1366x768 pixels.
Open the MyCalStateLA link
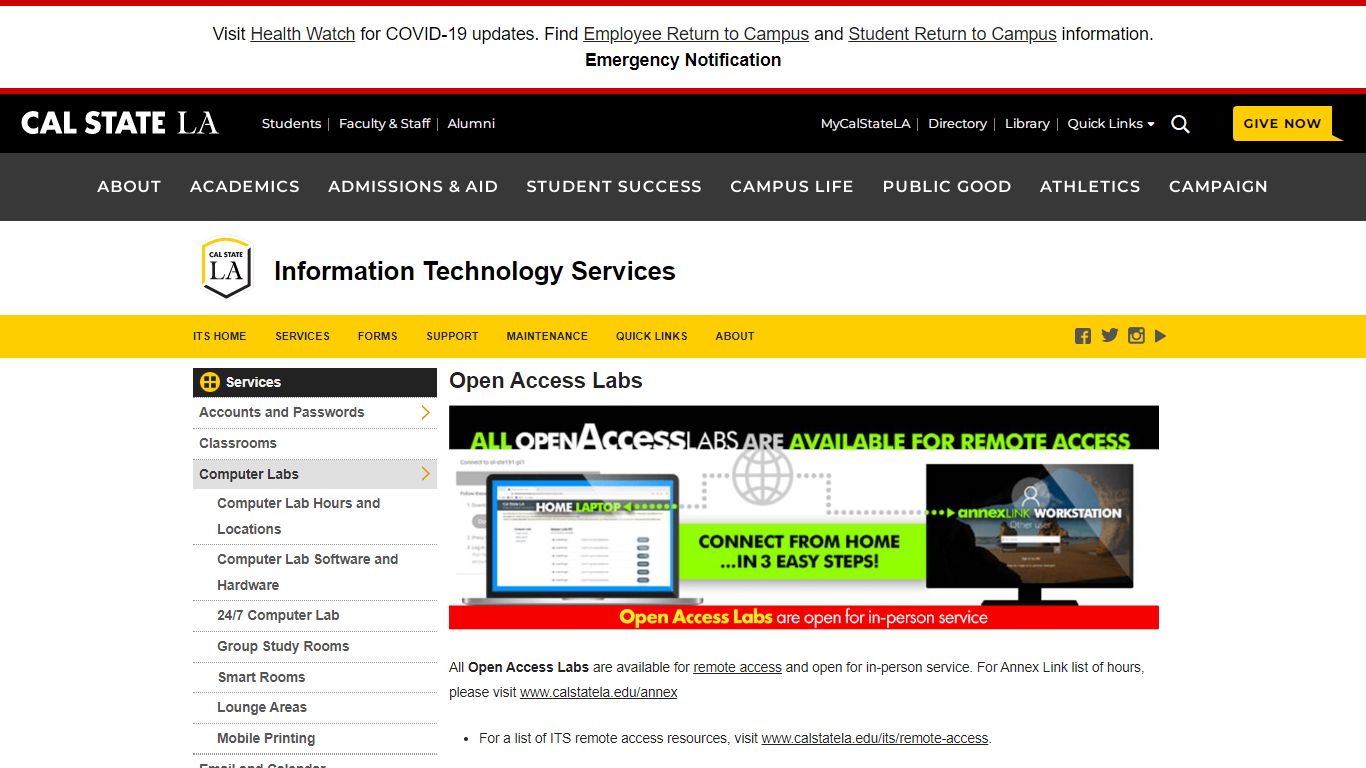coord(866,124)
